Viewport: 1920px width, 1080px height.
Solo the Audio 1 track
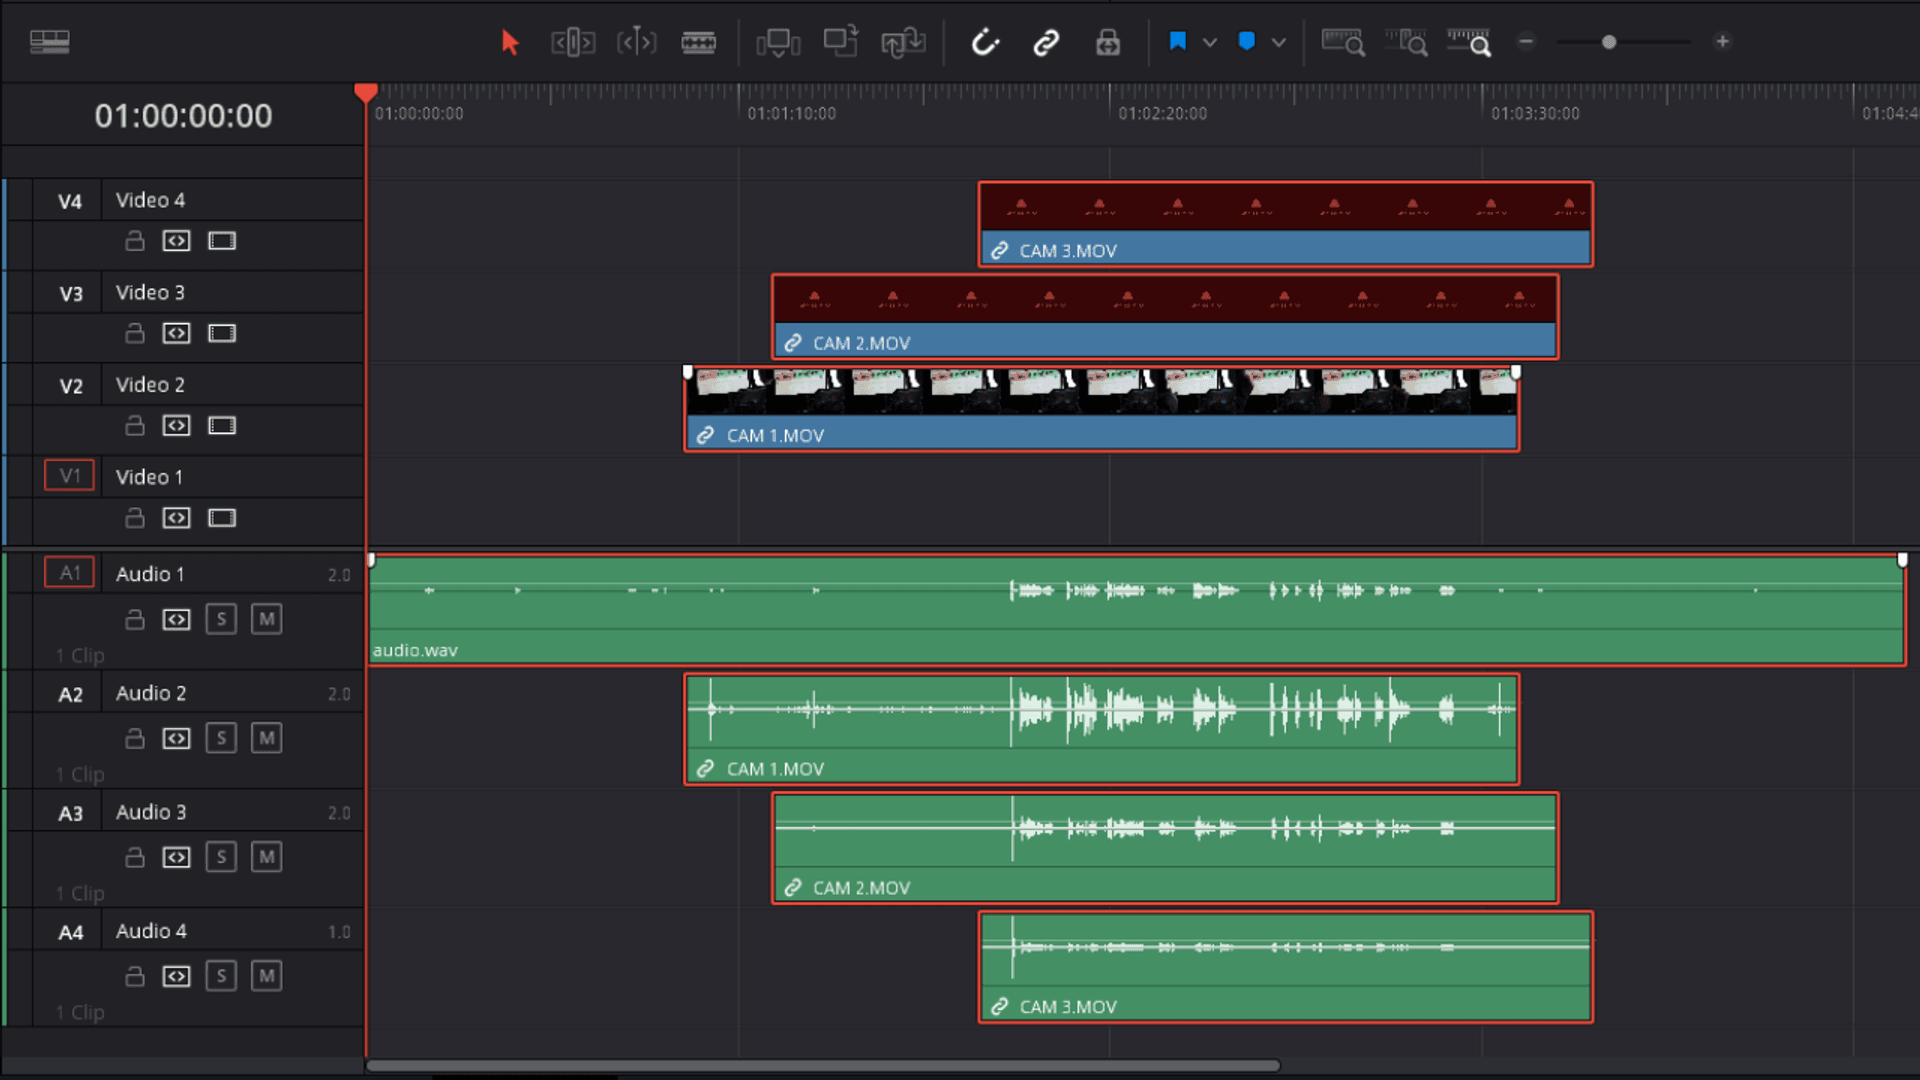pyautogui.click(x=221, y=619)
